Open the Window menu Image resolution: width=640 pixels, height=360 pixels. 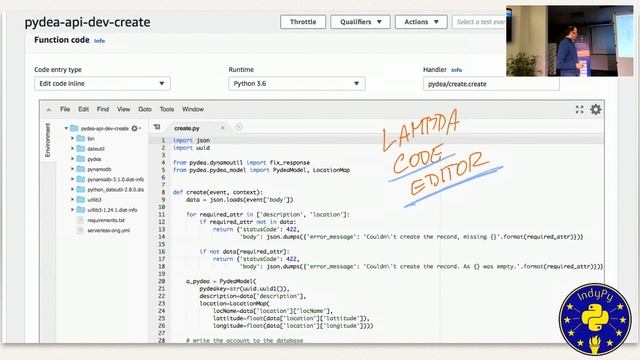tap(193, 109)
